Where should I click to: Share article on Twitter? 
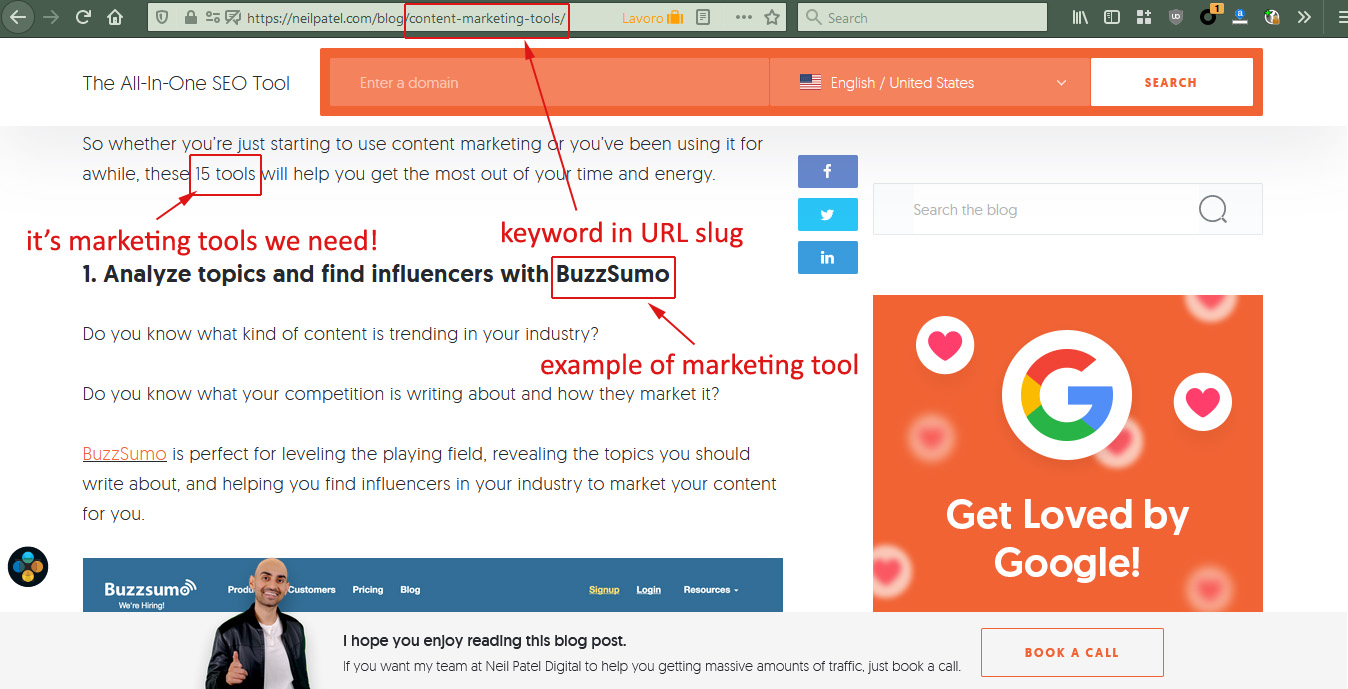click(x=828, y=215)
